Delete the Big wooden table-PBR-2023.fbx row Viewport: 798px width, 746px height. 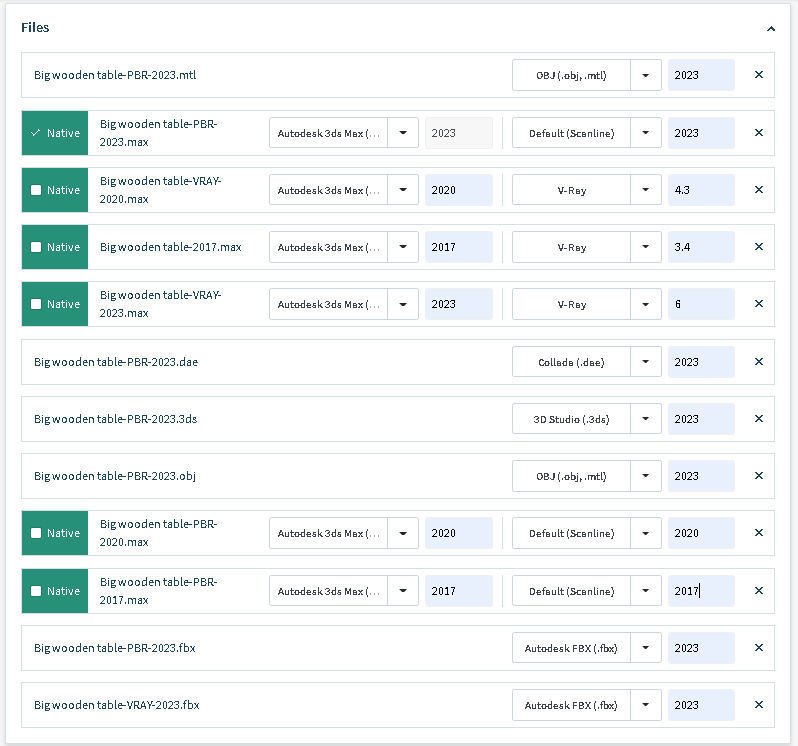click(x=758, y=648)
